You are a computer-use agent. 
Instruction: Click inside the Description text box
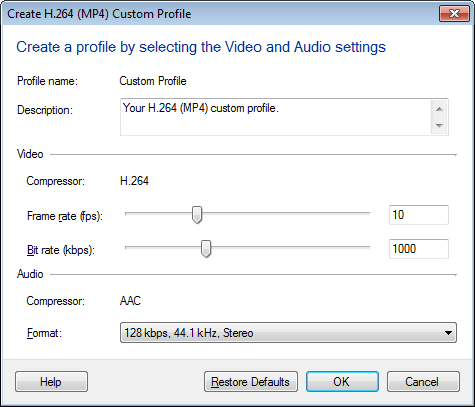(275, 117)
